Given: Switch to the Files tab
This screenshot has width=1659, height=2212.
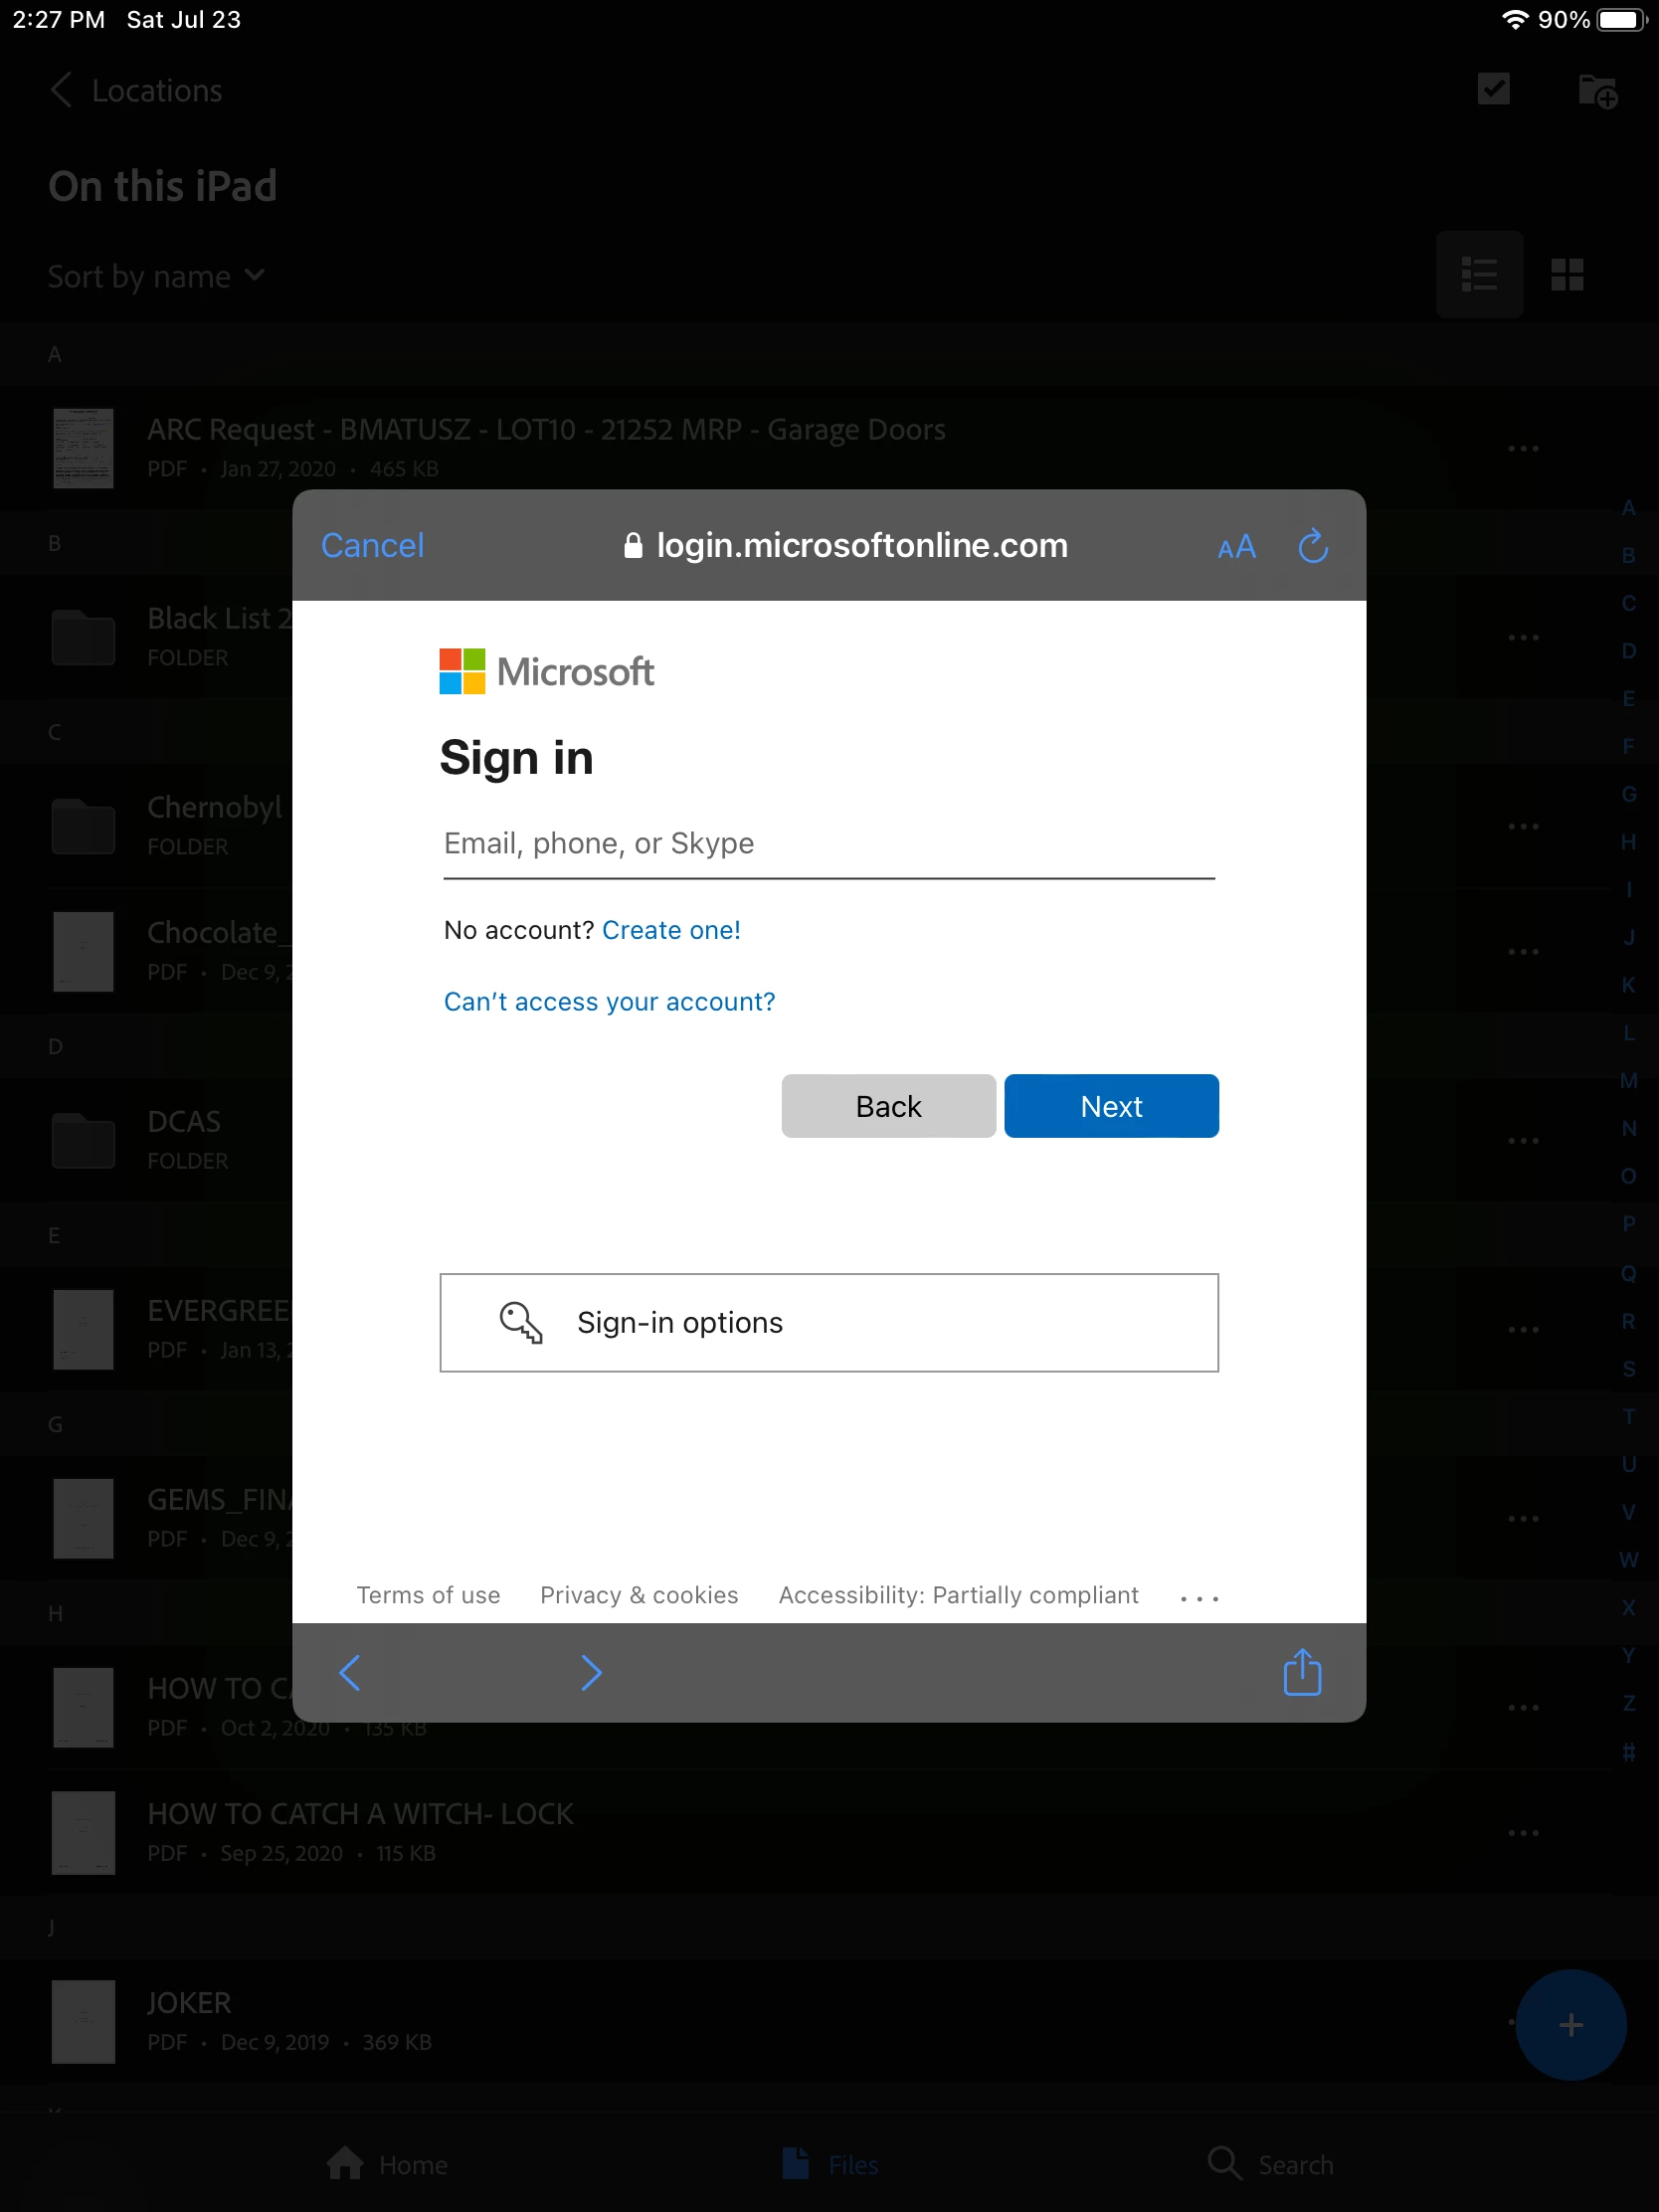Looking at the screenshot, I should 829,2164.
